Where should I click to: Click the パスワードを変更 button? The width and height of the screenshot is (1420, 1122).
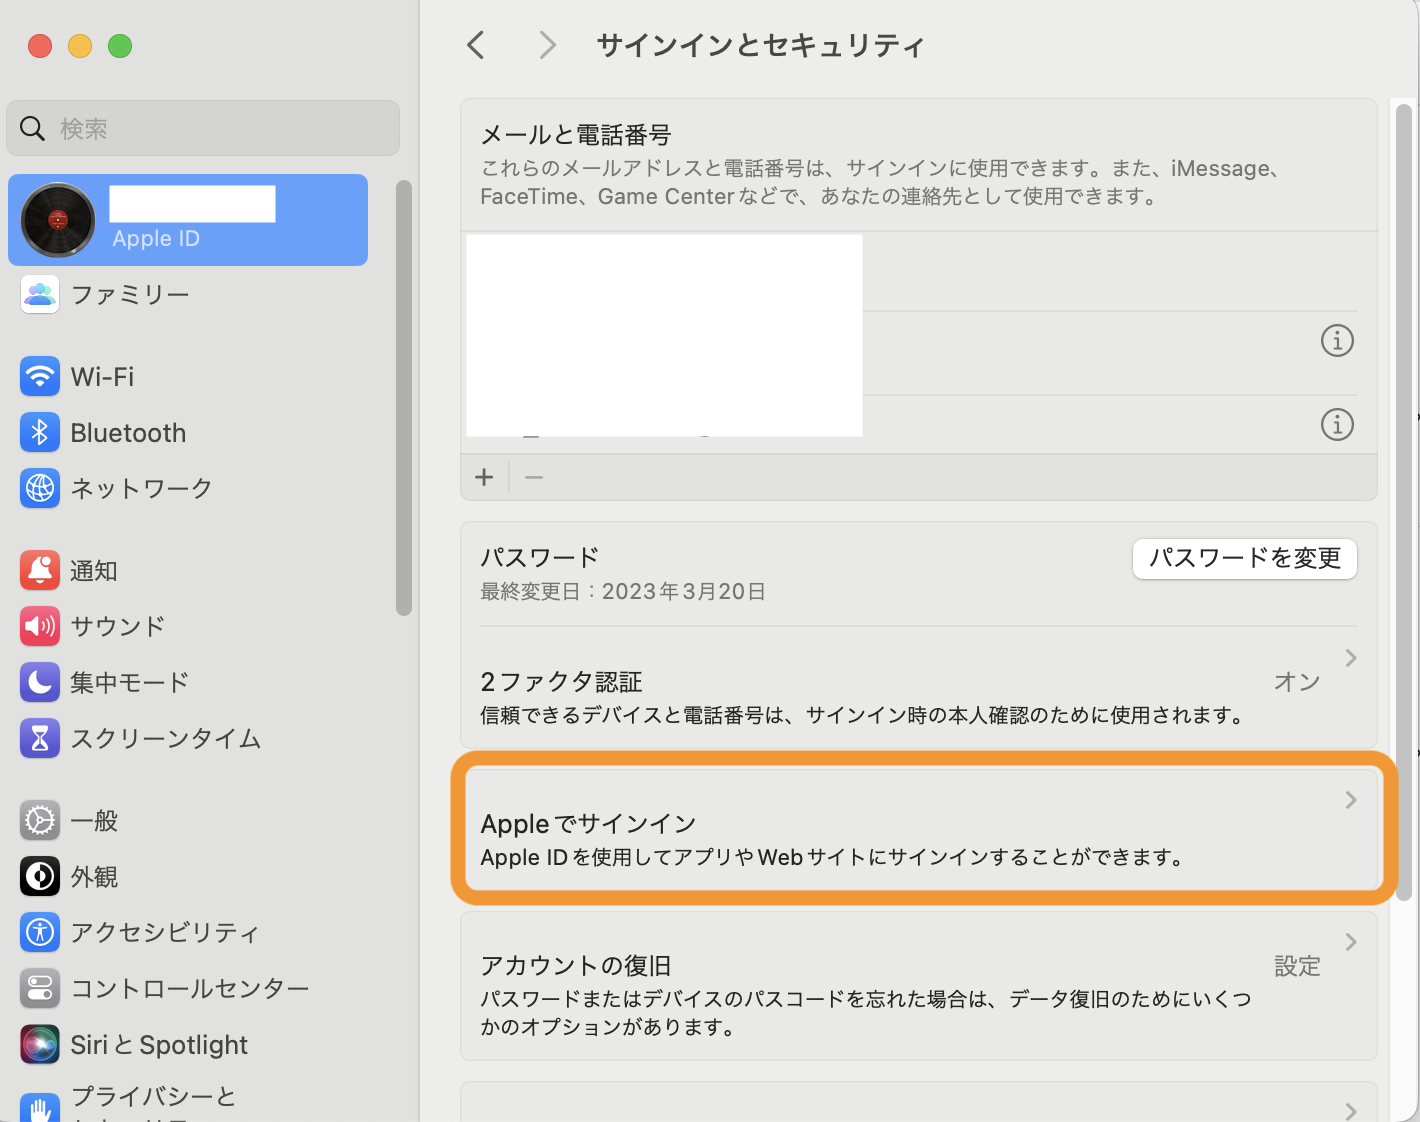(x=1244, y=558)
